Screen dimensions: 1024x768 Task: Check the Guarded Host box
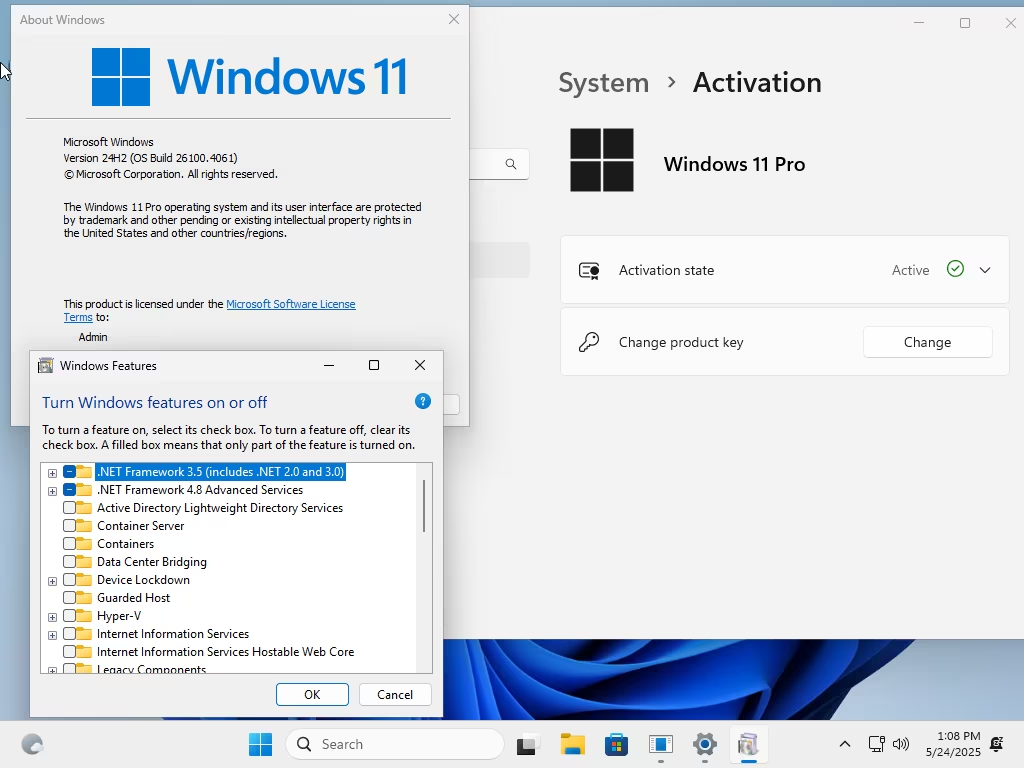[69, 598]
